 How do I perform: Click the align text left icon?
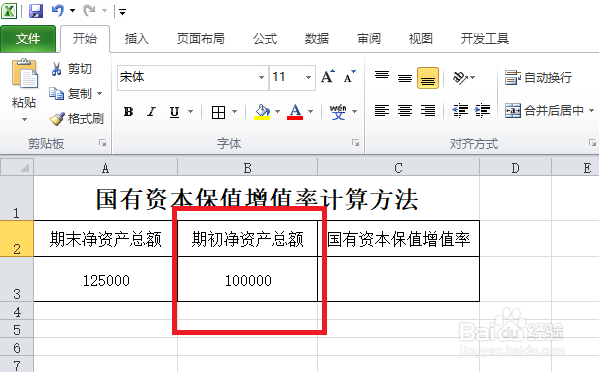pyautogui.click(x=382, y=111)
